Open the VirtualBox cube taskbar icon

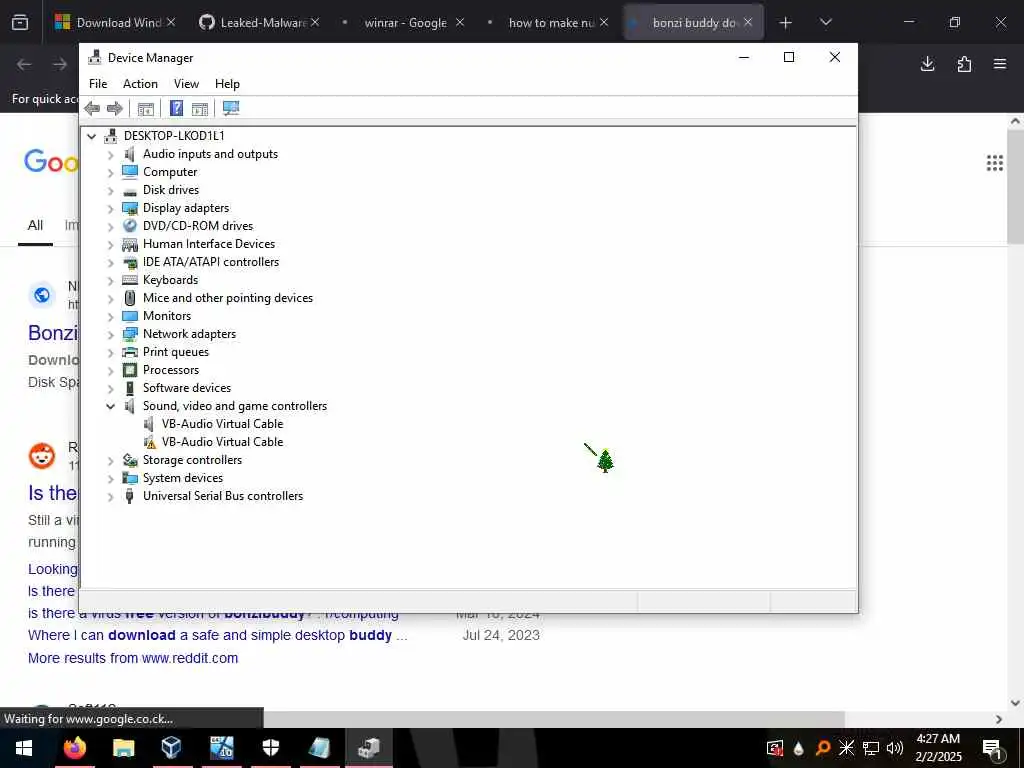pos(171,748)
